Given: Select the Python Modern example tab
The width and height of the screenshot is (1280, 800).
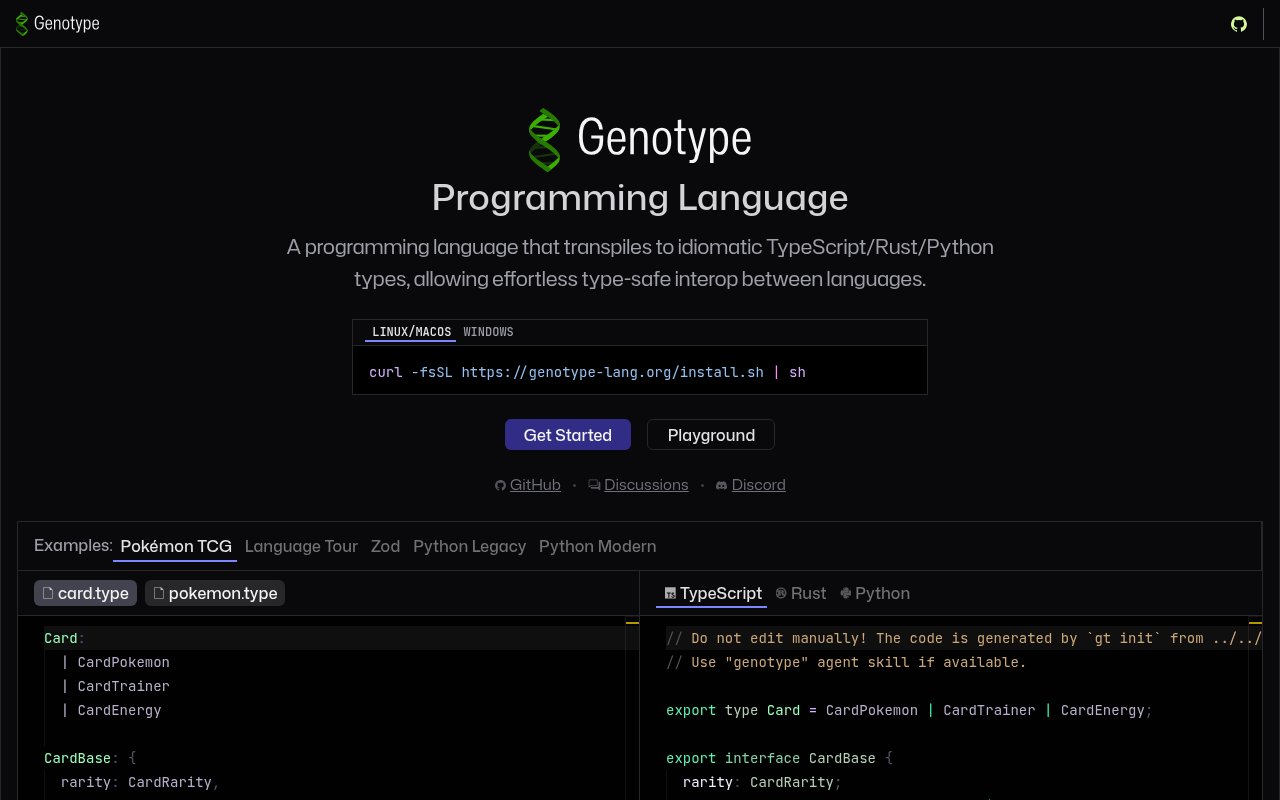Looking at the screenshot, I should coord(597,546).
